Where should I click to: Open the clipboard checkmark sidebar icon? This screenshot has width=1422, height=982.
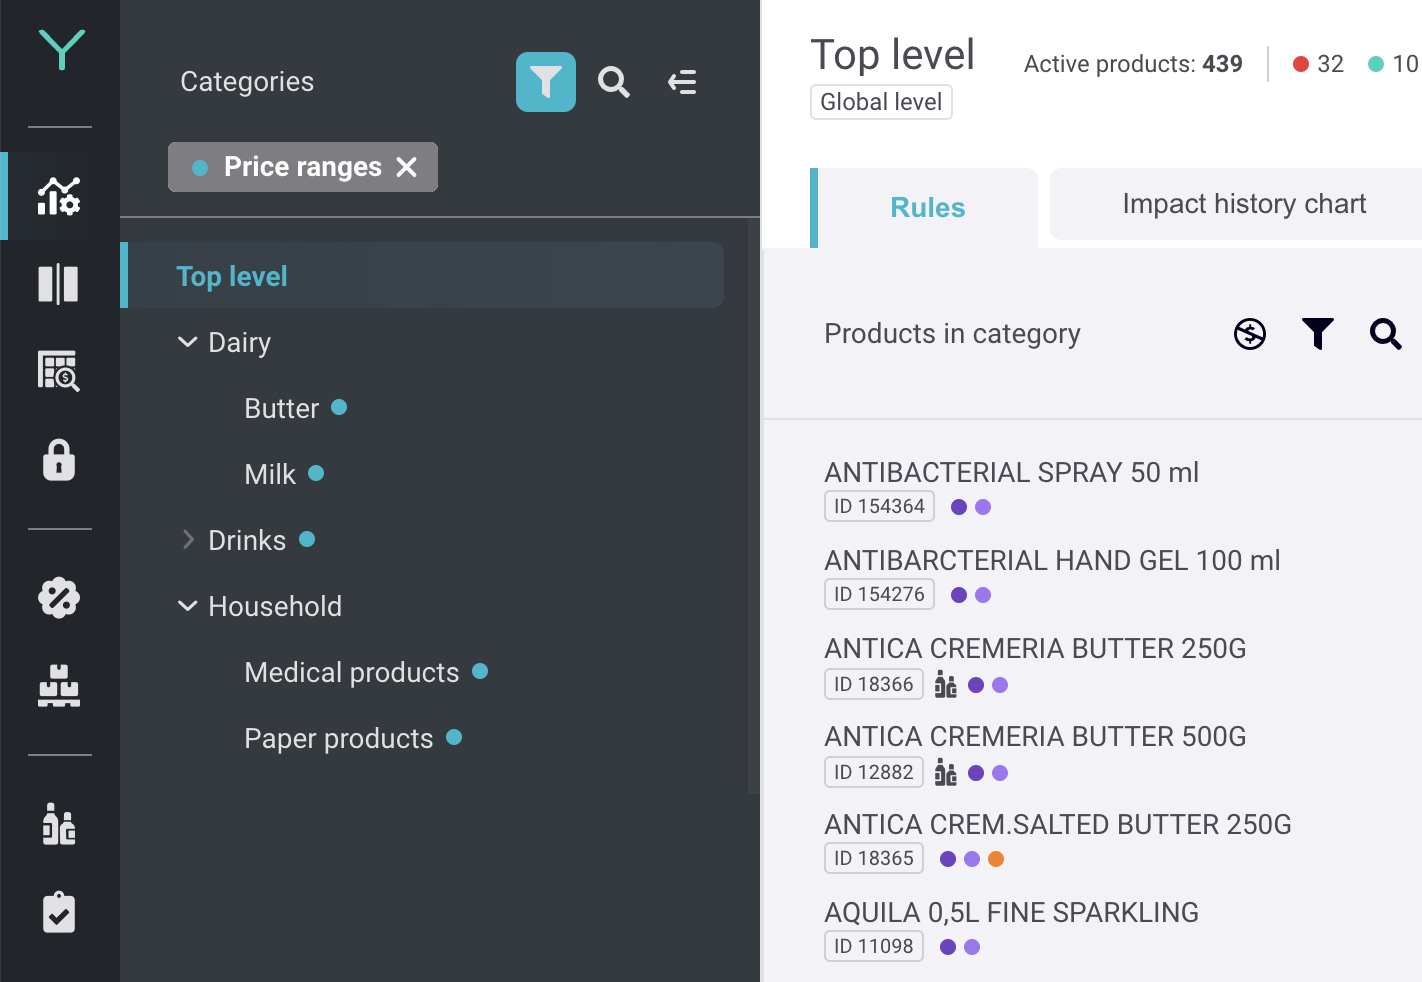pyautogui.click(x=59, y=912)
